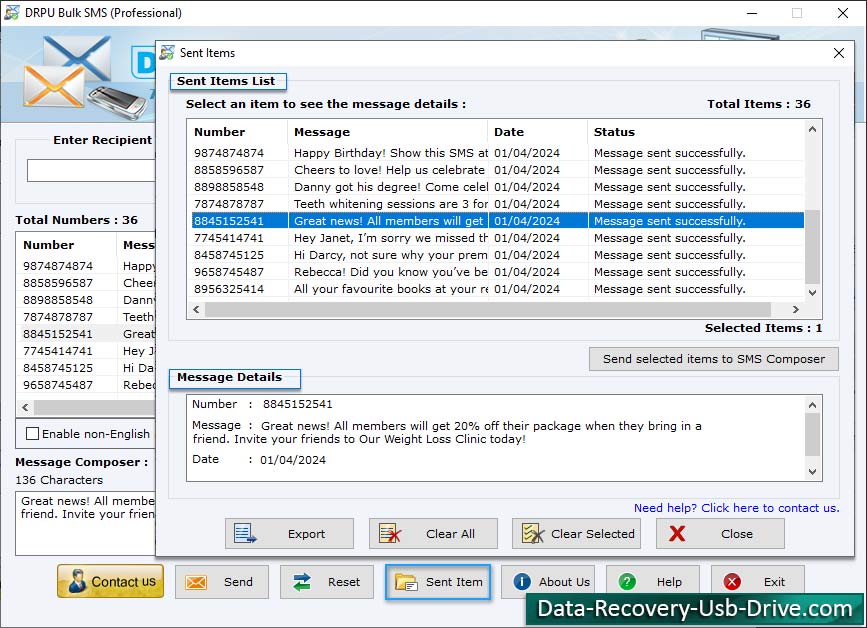Select highlighted sent item row 8845152541
867x628 pixels.
tap(498, 221)
